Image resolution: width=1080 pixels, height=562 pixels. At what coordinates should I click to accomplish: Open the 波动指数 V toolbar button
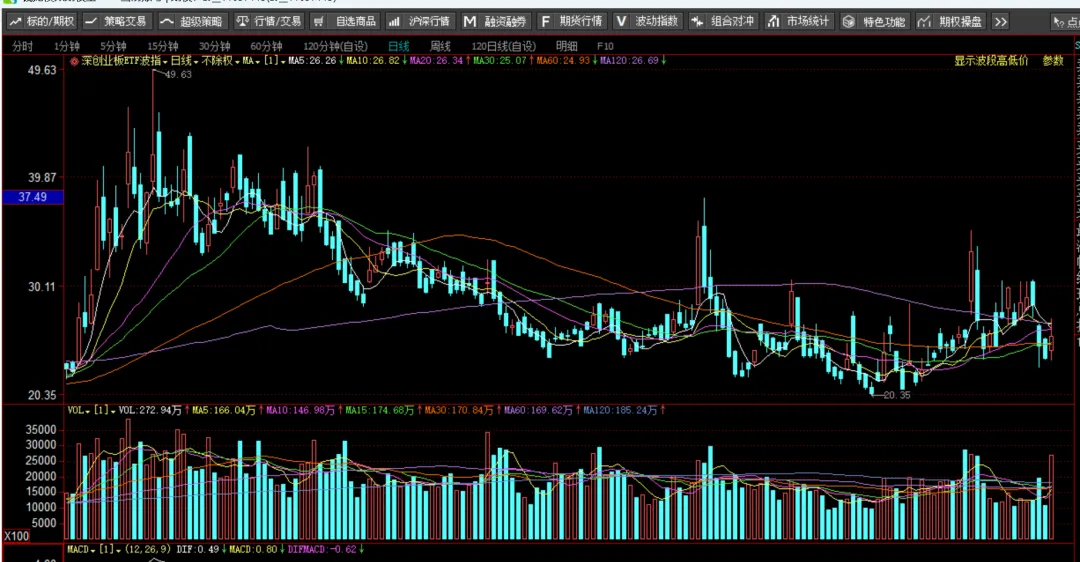(x=647, y=21)
